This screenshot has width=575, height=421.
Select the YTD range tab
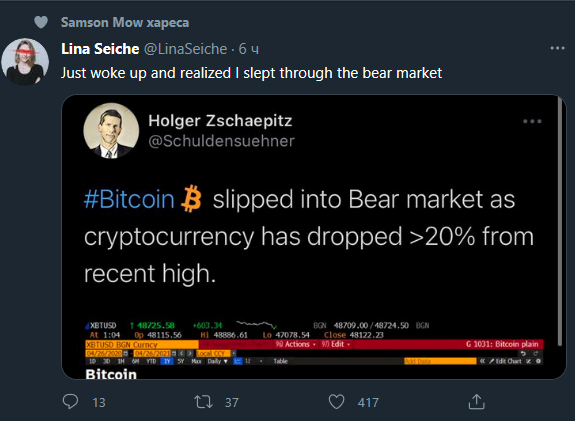point(151,361)
